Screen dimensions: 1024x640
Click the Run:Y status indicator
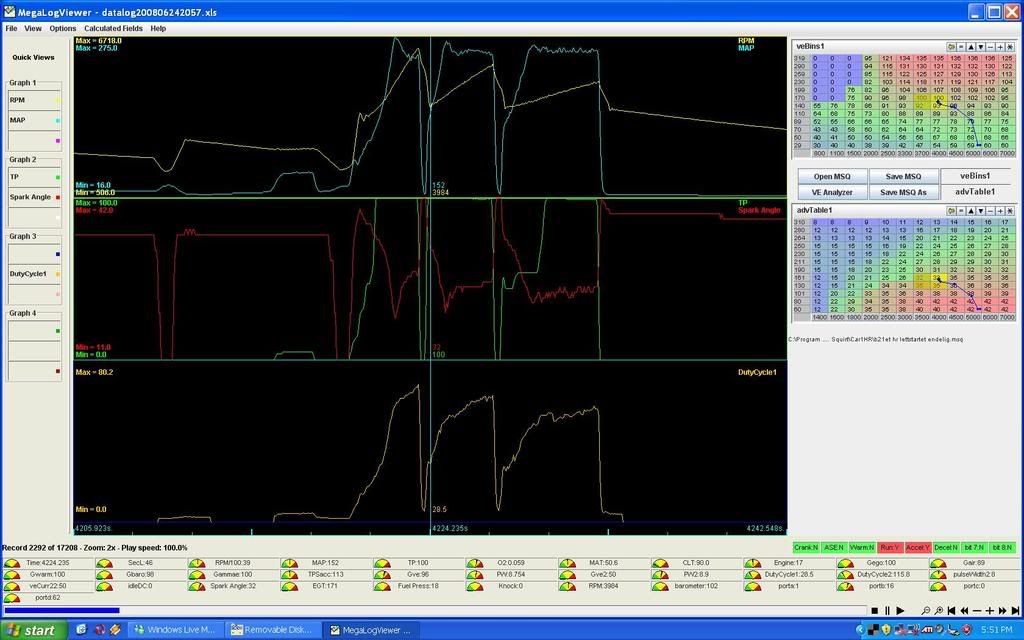tap(889, 547)
